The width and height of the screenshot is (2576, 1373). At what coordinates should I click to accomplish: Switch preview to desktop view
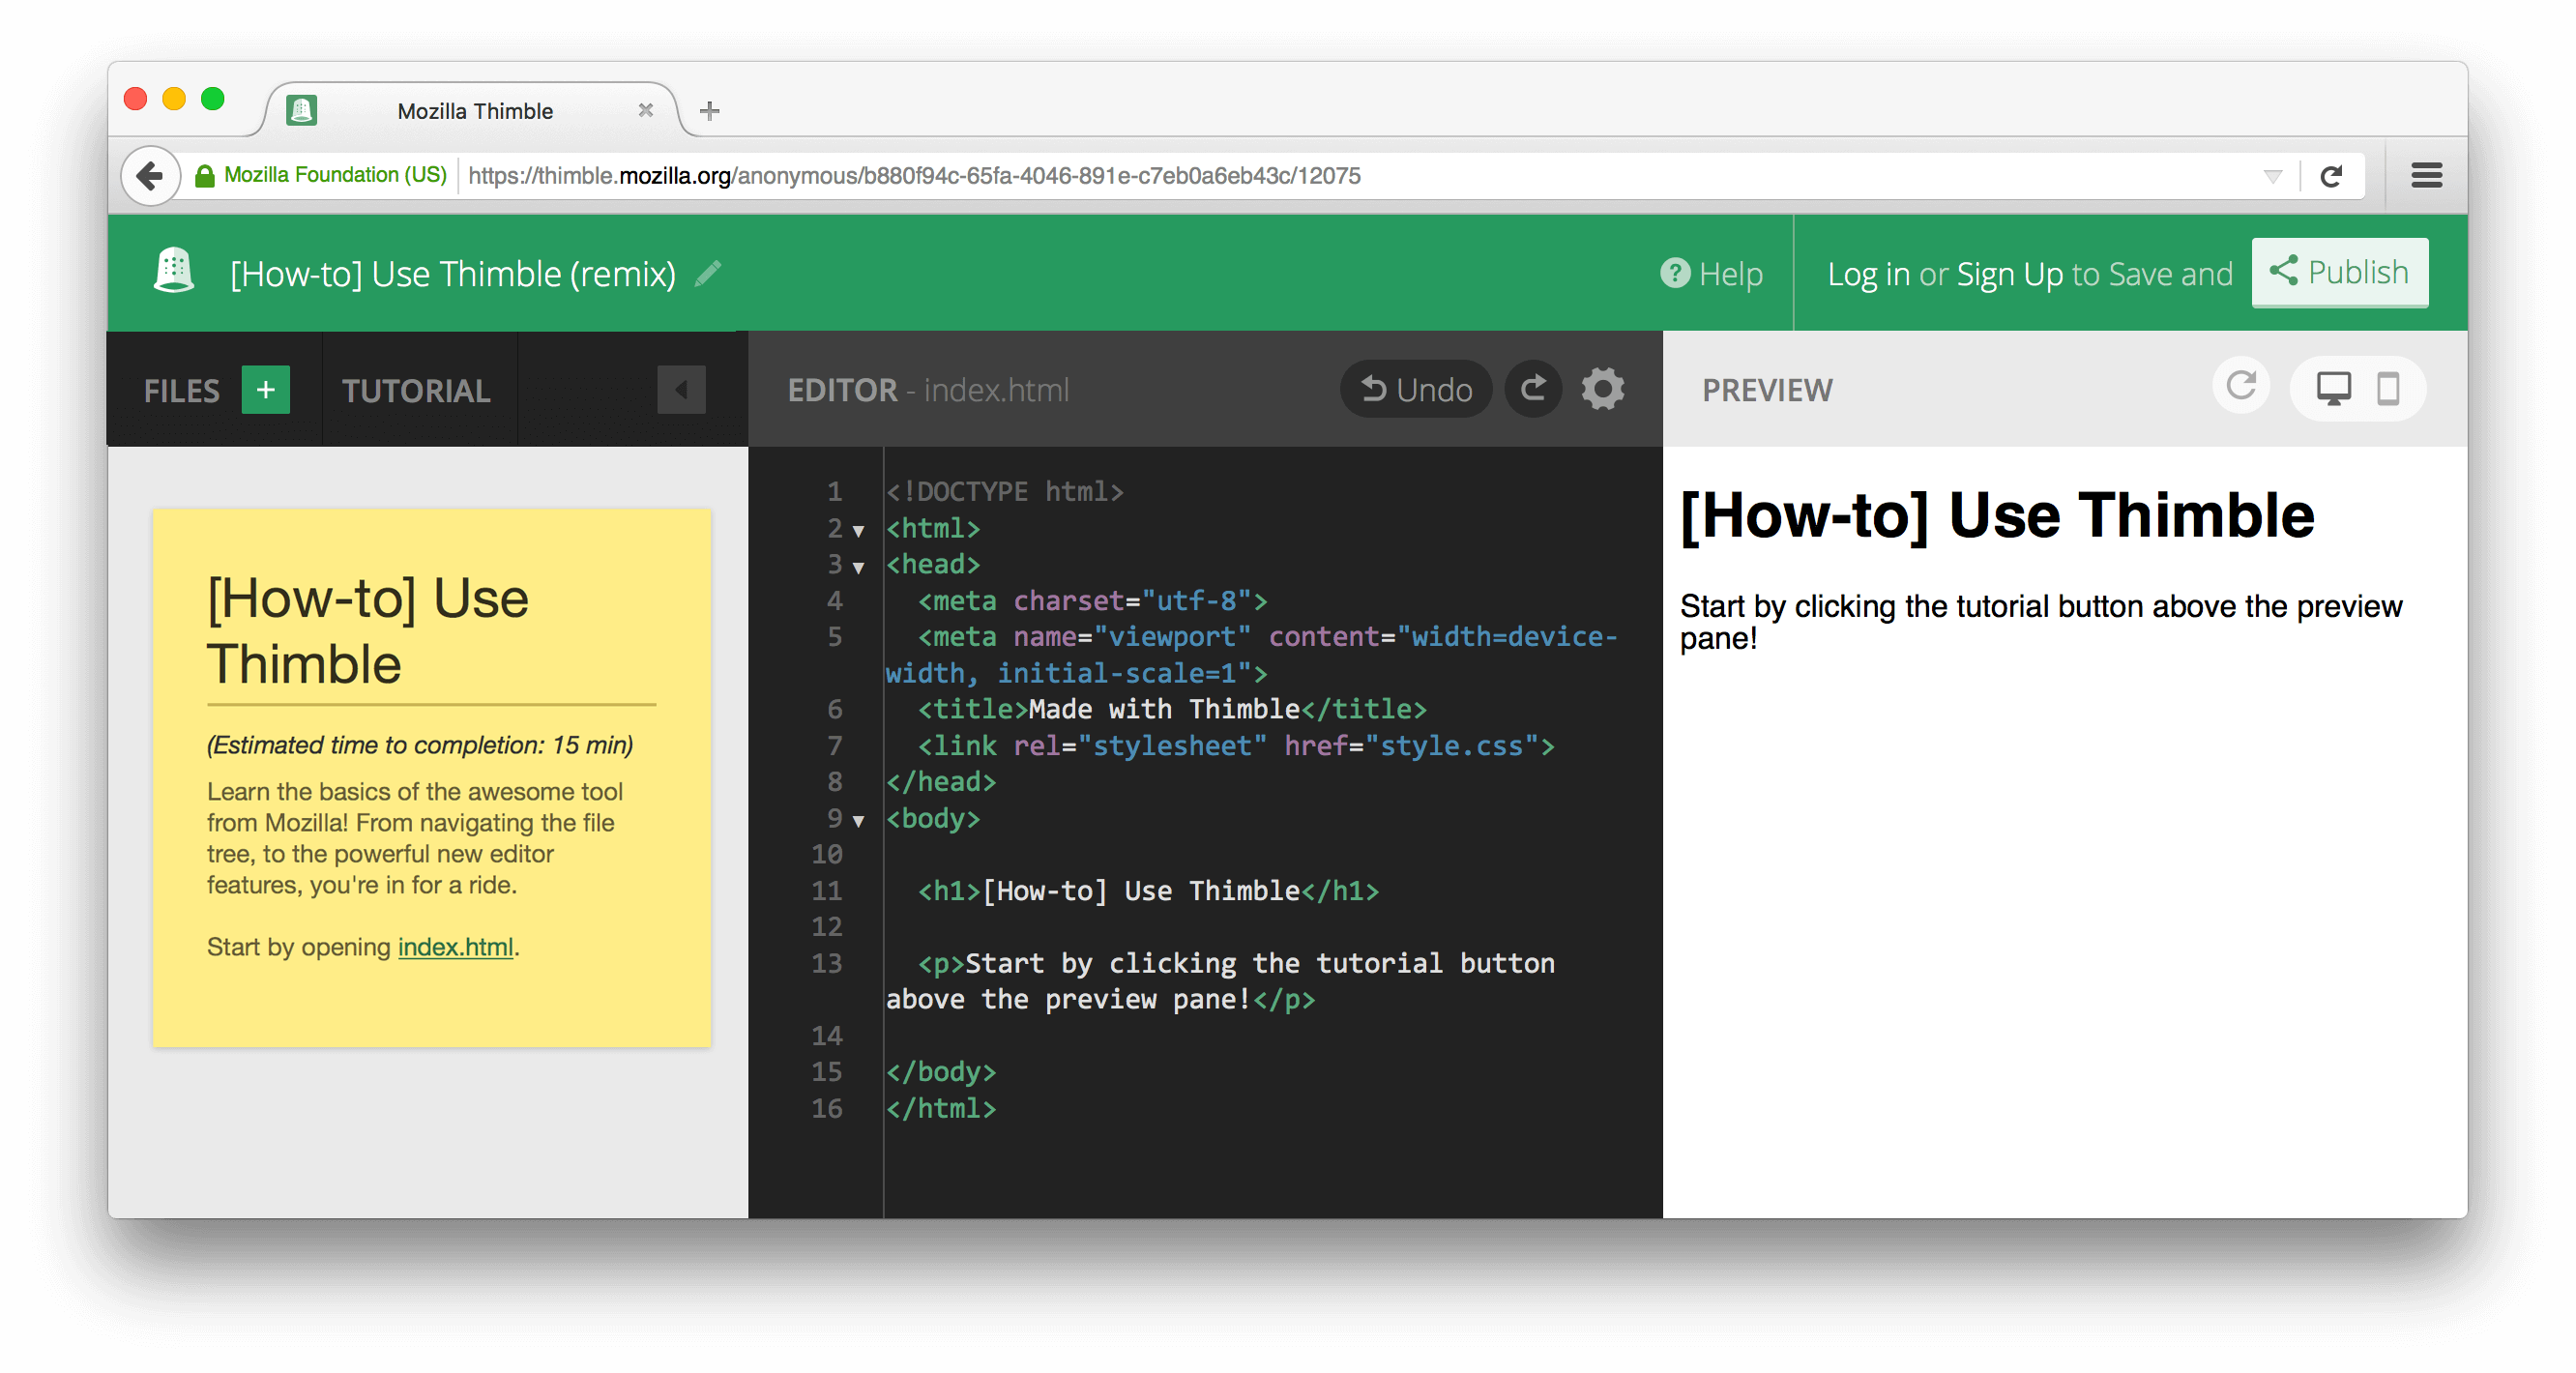point(2334,388)
